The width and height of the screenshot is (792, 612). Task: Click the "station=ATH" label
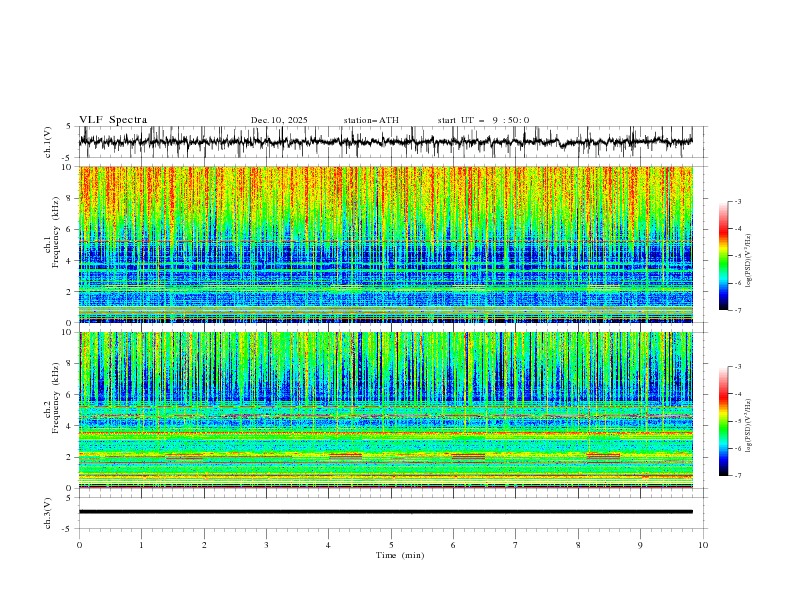pos(371,120)
